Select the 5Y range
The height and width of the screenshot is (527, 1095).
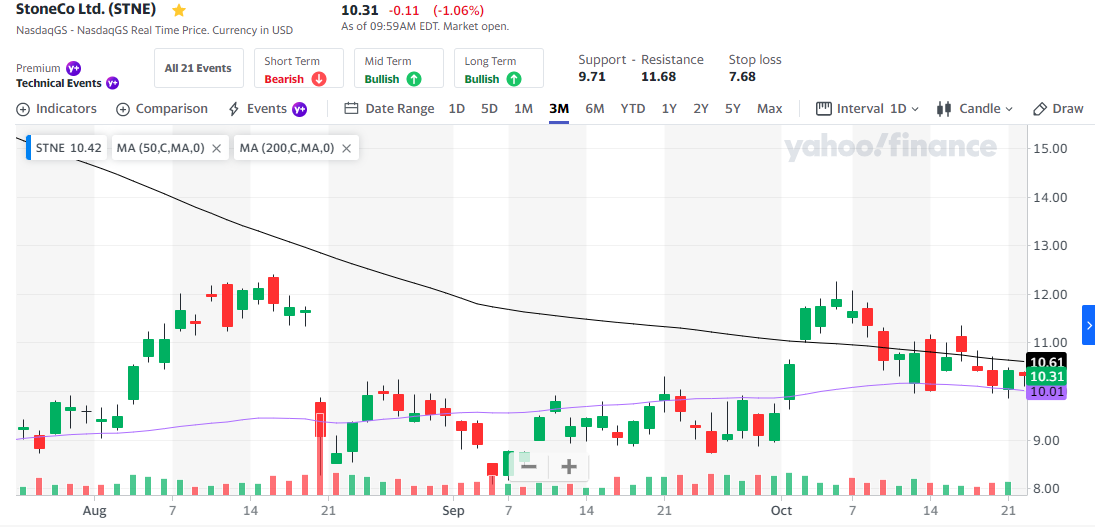[x=732, y=109]
